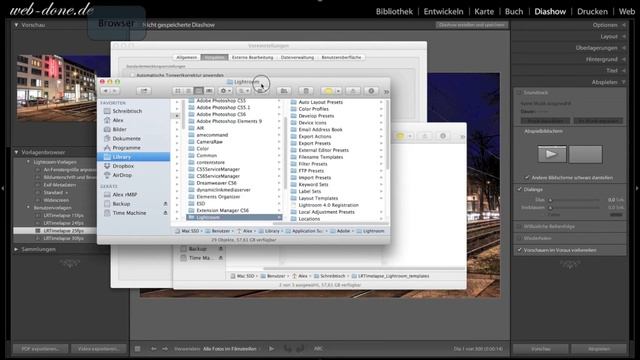Select Library in Finder sidebar
The image size is (640, 360).
click(133, 157)
